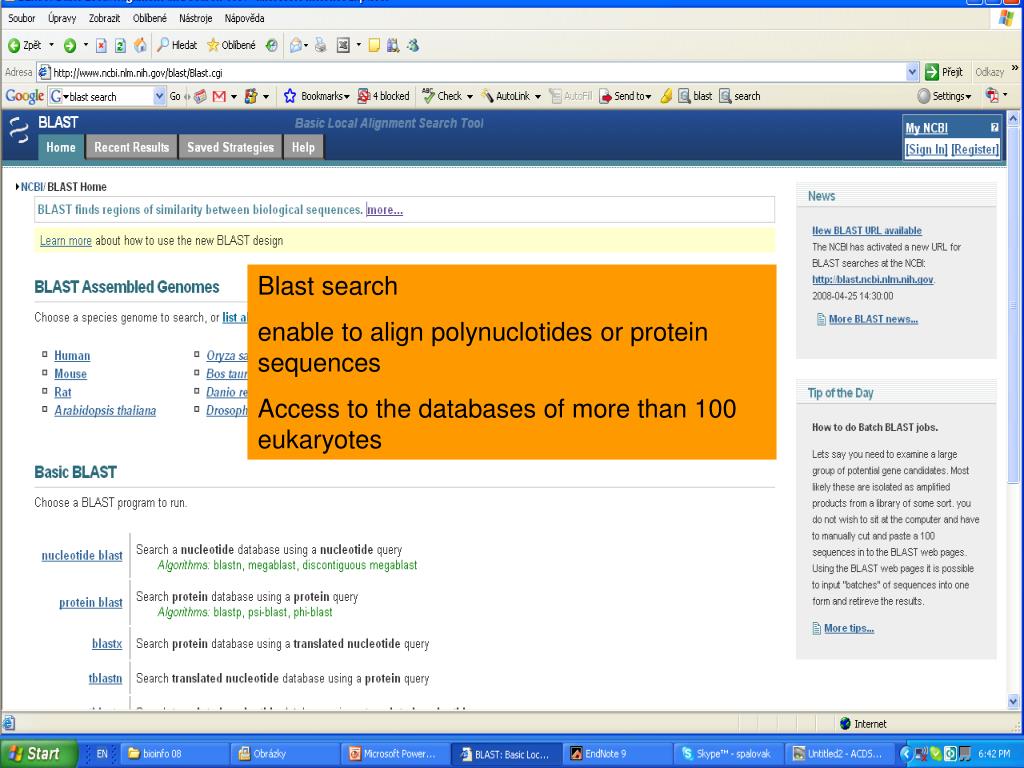The image size is (1024, 768).
Task: Go back with the Zpět button
Action: (x=25, y=45)
